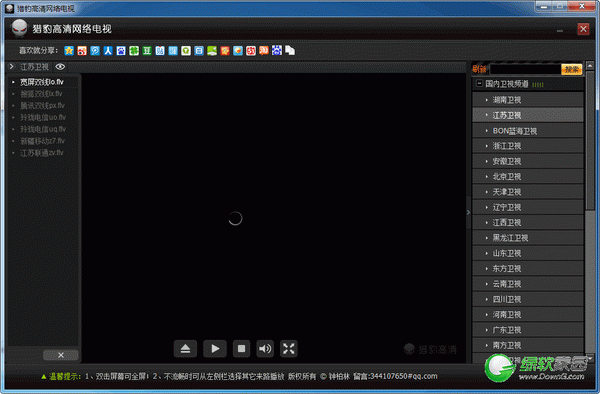
Task: Click the channel list scrollbar thumb
Action: pos(590,140)
